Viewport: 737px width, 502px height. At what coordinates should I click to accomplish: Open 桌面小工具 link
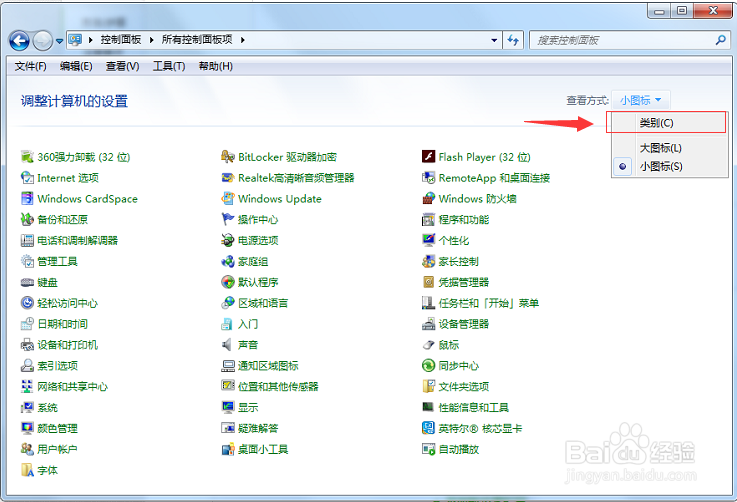click(263, 449)
